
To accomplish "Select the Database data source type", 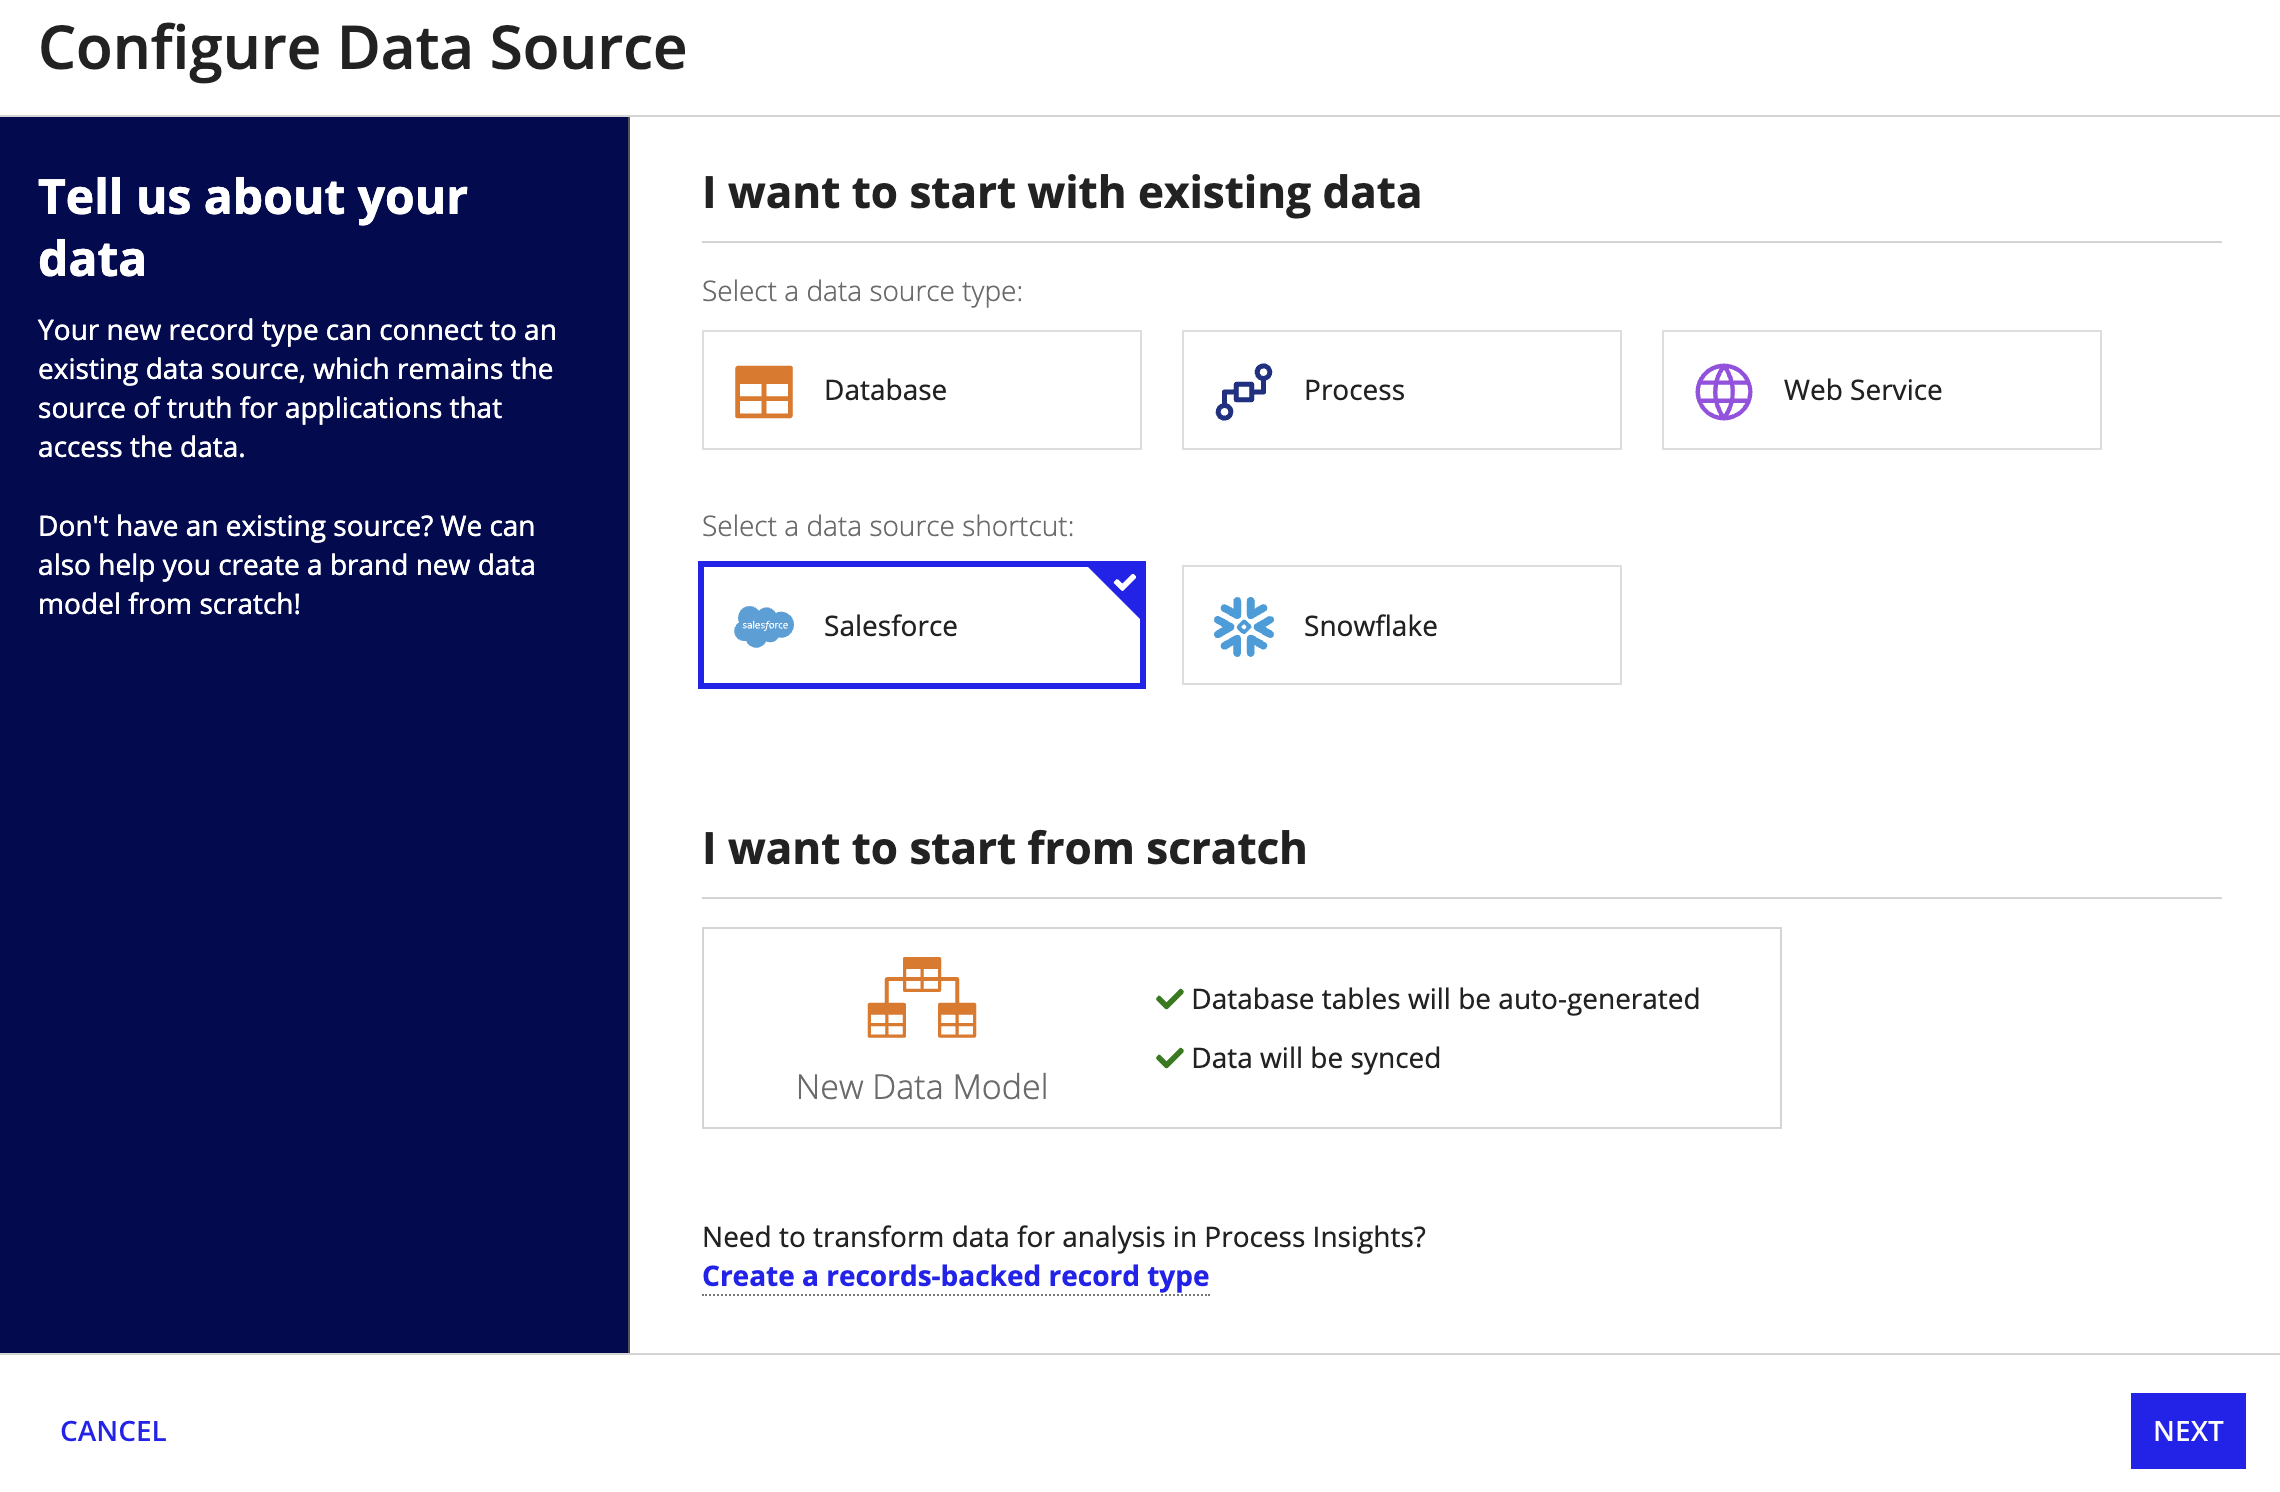I will [921, 390].
